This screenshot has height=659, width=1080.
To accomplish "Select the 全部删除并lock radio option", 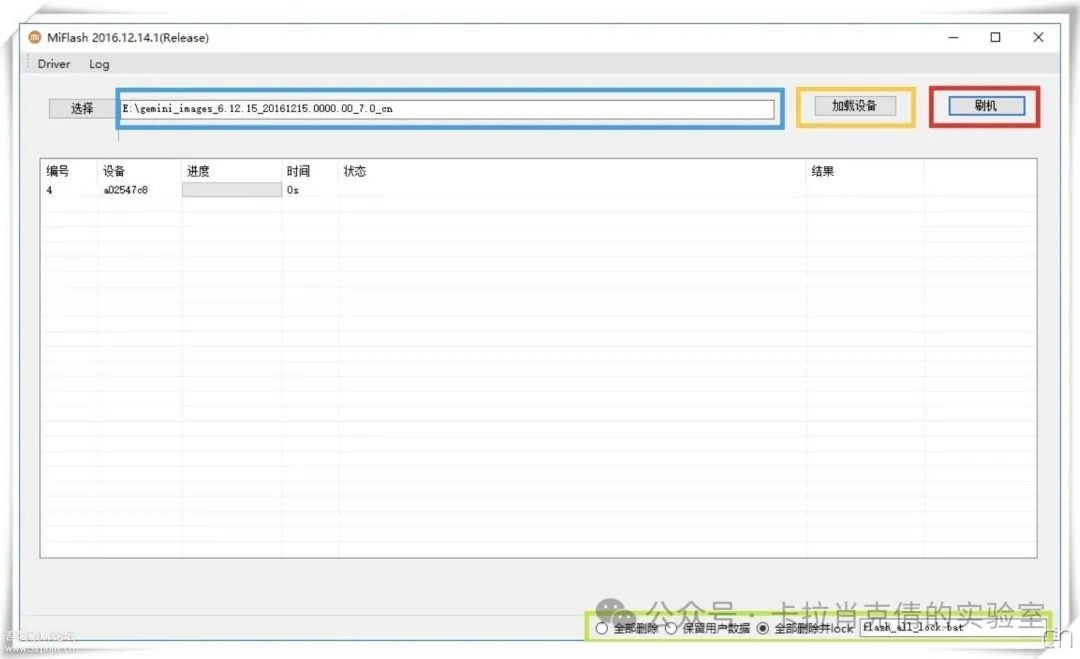I will (763, 629).
